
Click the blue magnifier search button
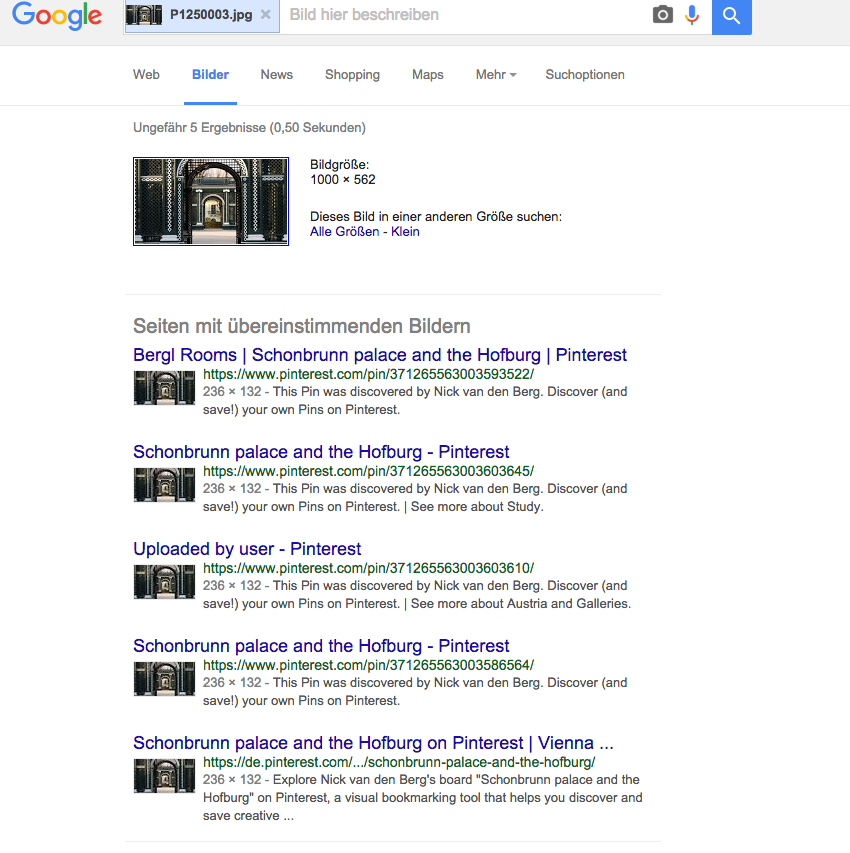(731, 16)
